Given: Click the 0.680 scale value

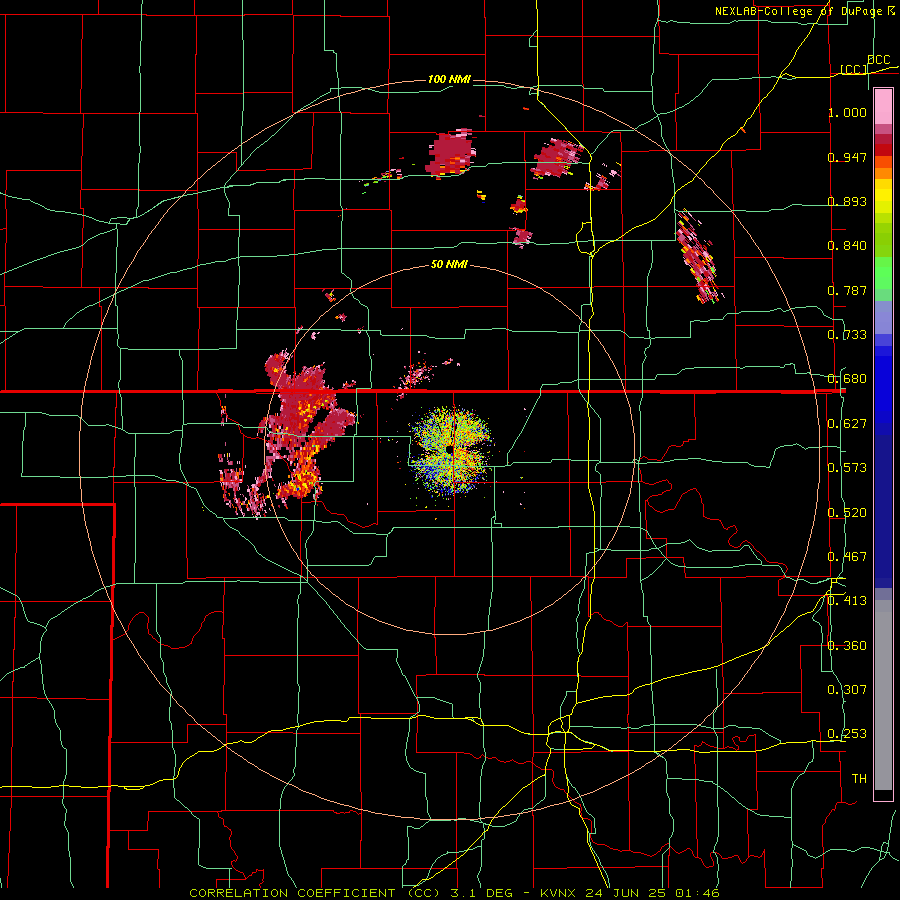Looking at the screenshot, I should click(x=847, y=379).
